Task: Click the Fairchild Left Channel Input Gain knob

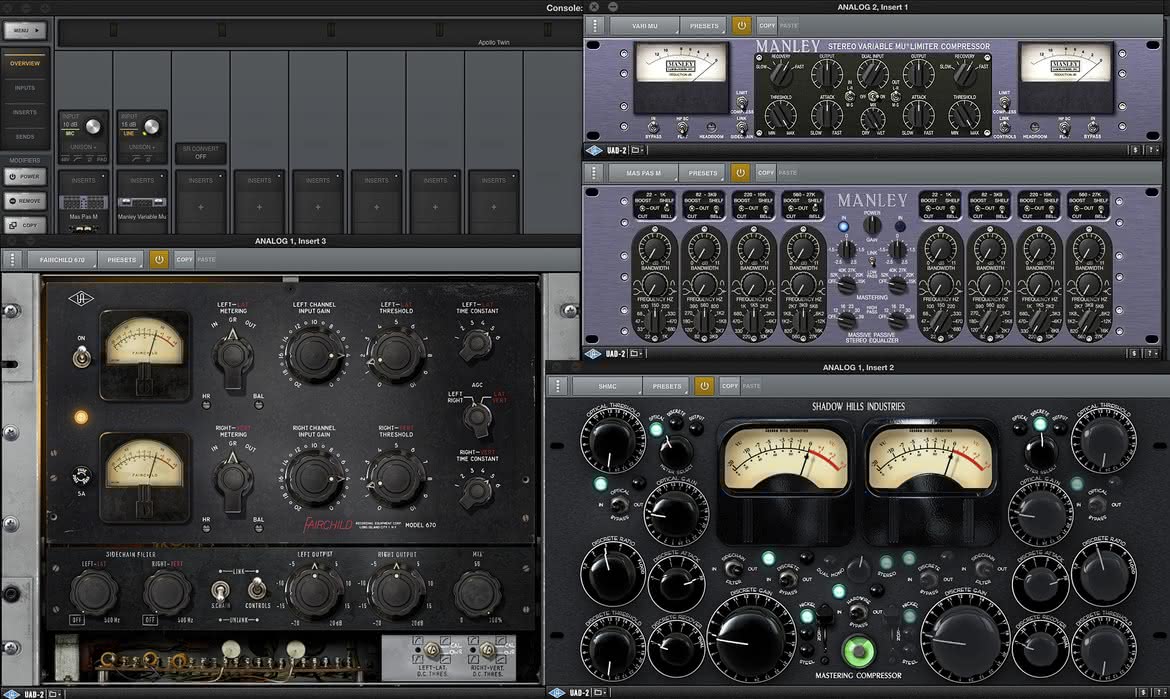Action: pos(316,354)
